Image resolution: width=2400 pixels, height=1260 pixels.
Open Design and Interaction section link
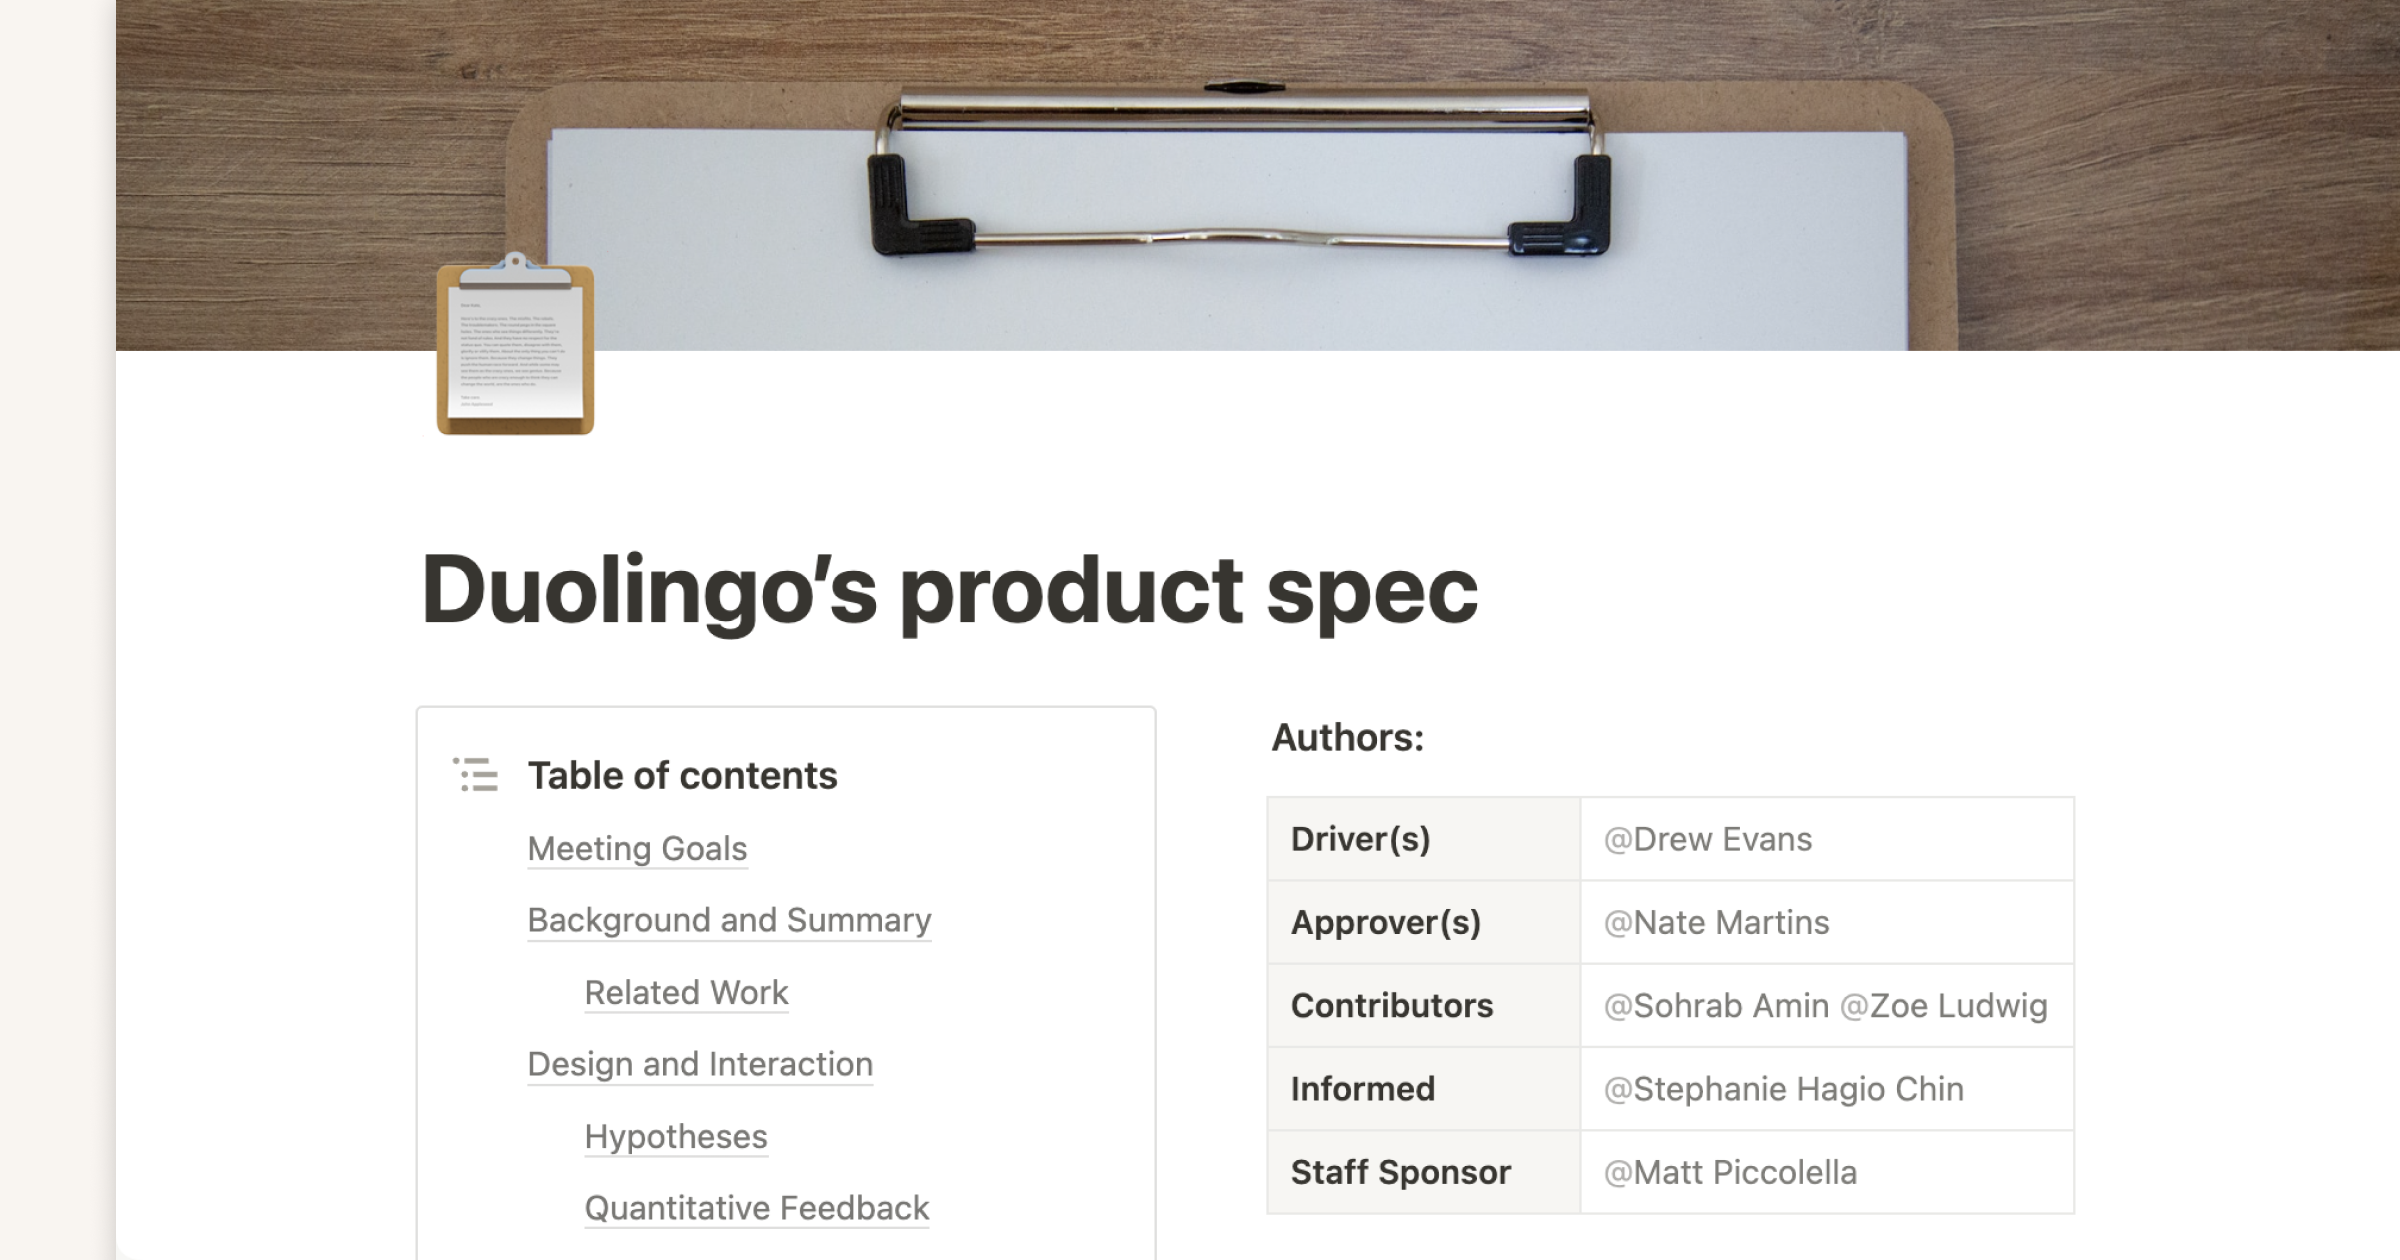click(700, 1064)
